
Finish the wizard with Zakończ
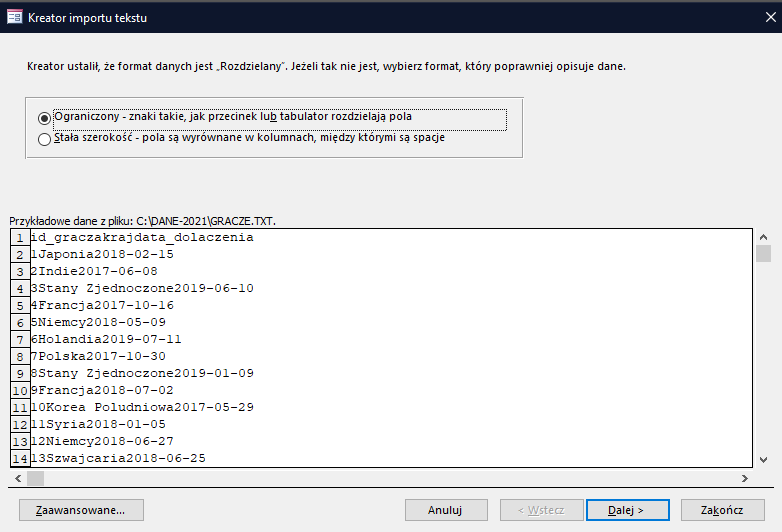click(x=723, y=510)
